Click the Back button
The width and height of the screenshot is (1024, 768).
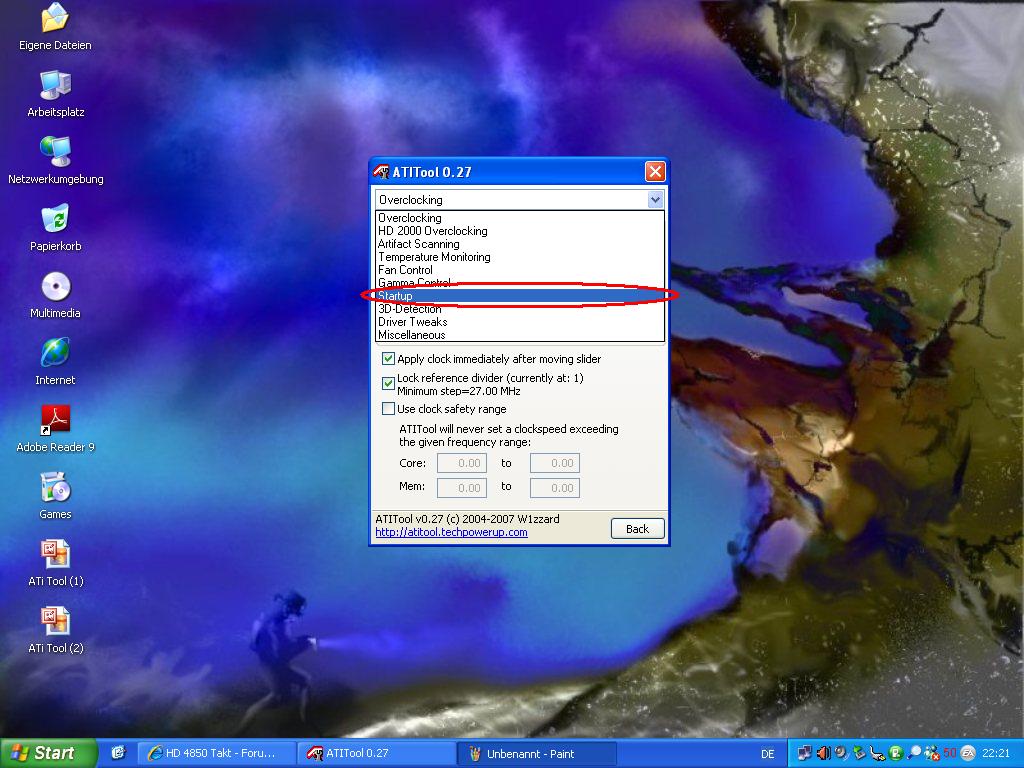(x=637, y=529)
